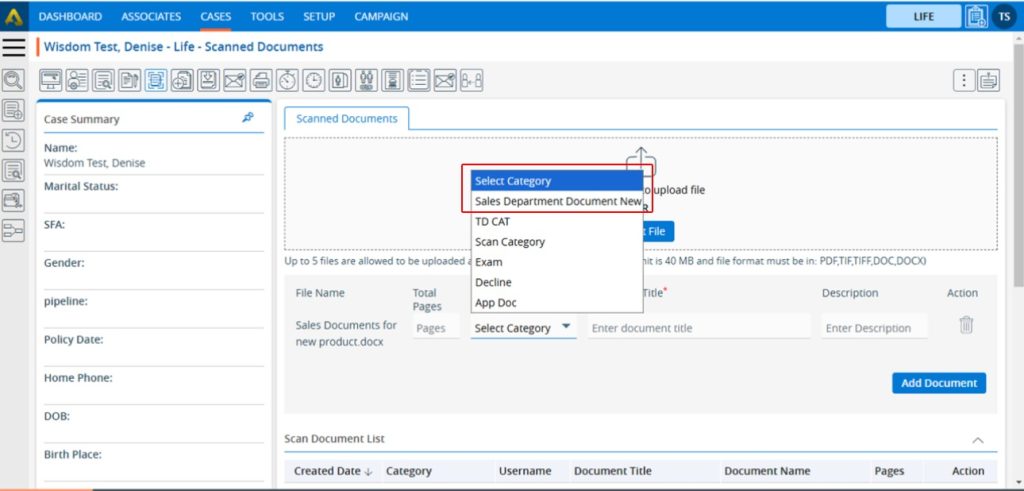This screenshot has width=1024, height=491.
Task: Open the hamburger menu in left sidebar
Action: tap(14, 47)
